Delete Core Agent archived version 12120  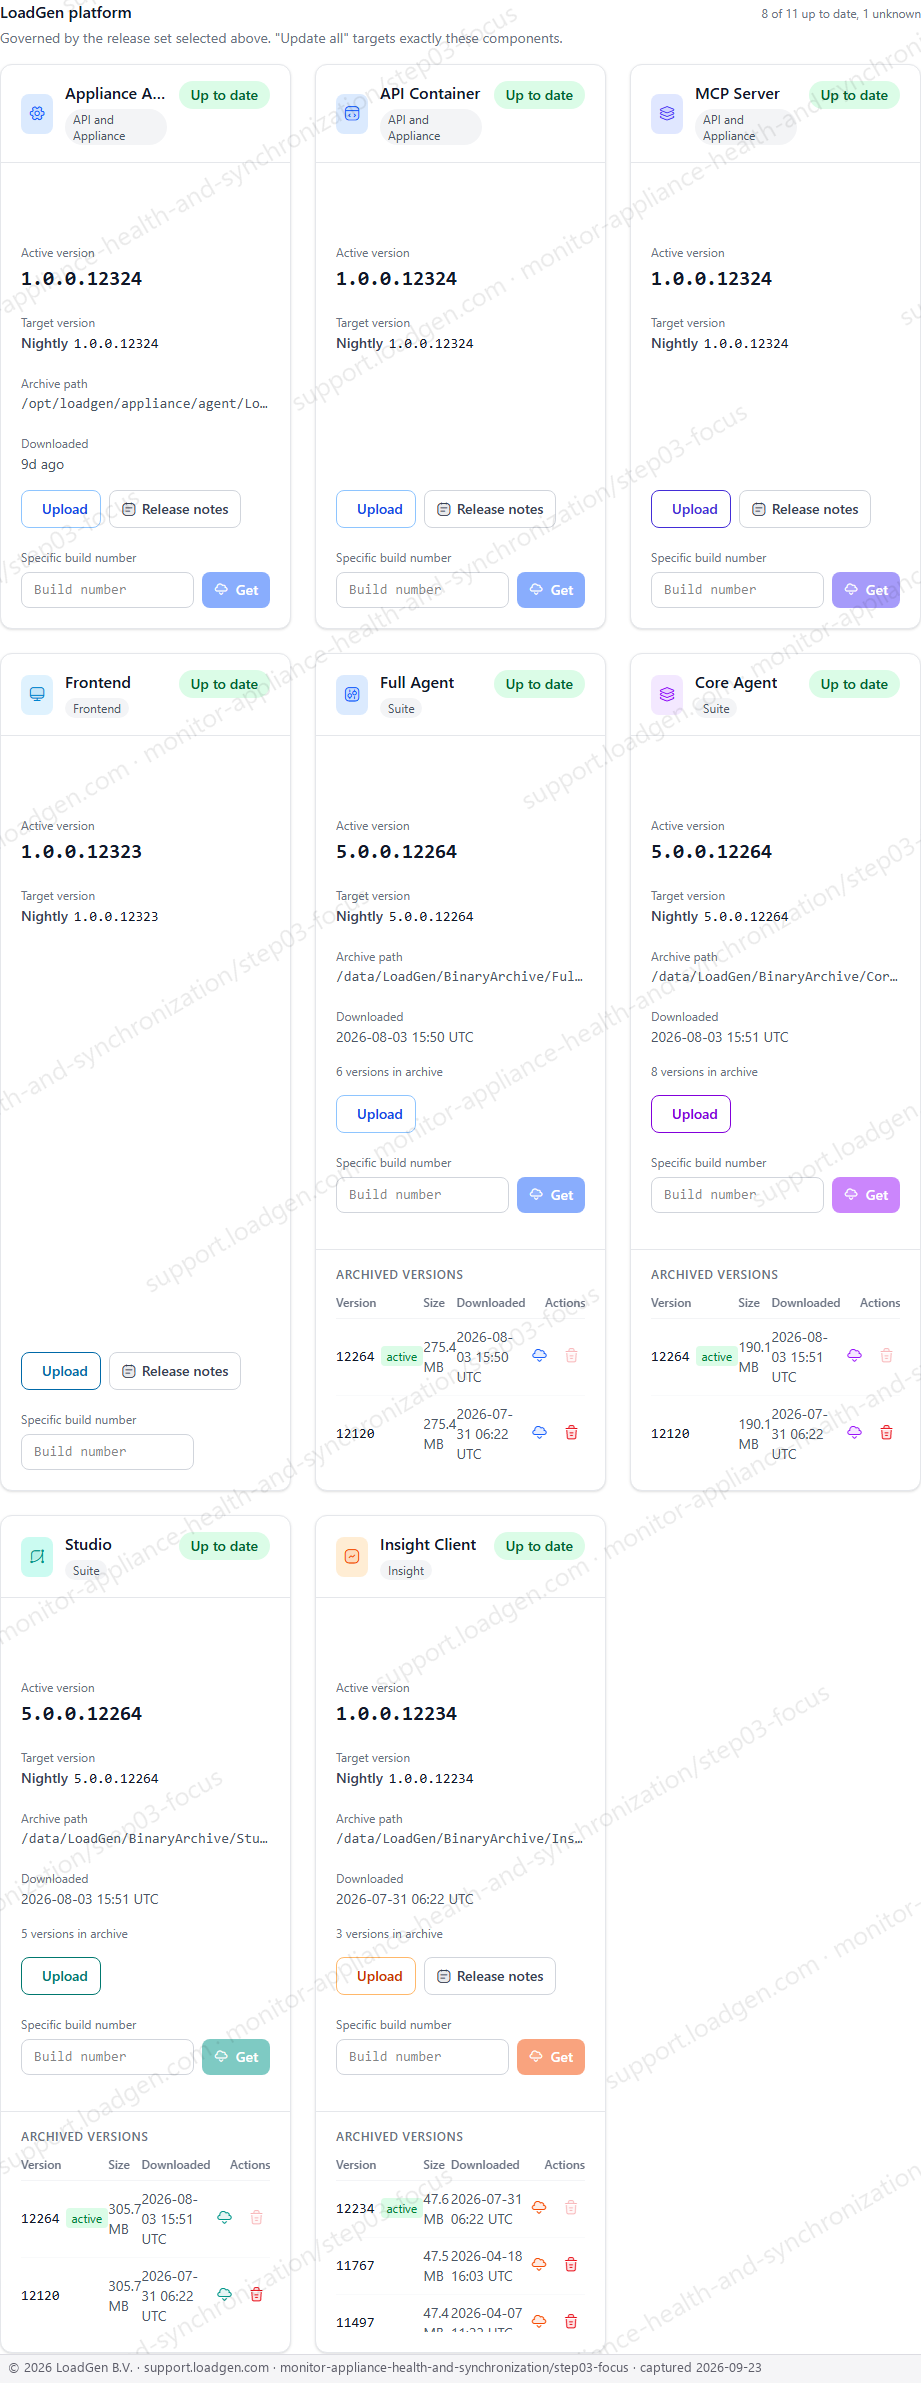(886, 1433)
